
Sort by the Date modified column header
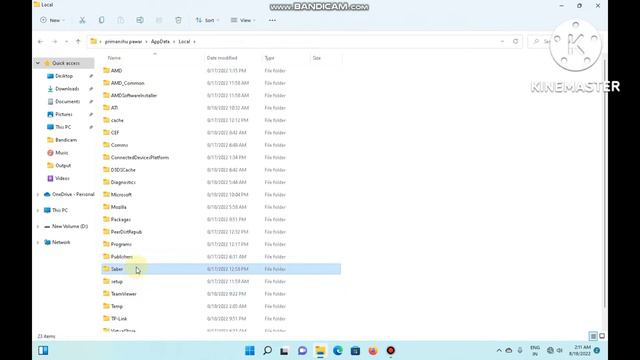point(222,58)
